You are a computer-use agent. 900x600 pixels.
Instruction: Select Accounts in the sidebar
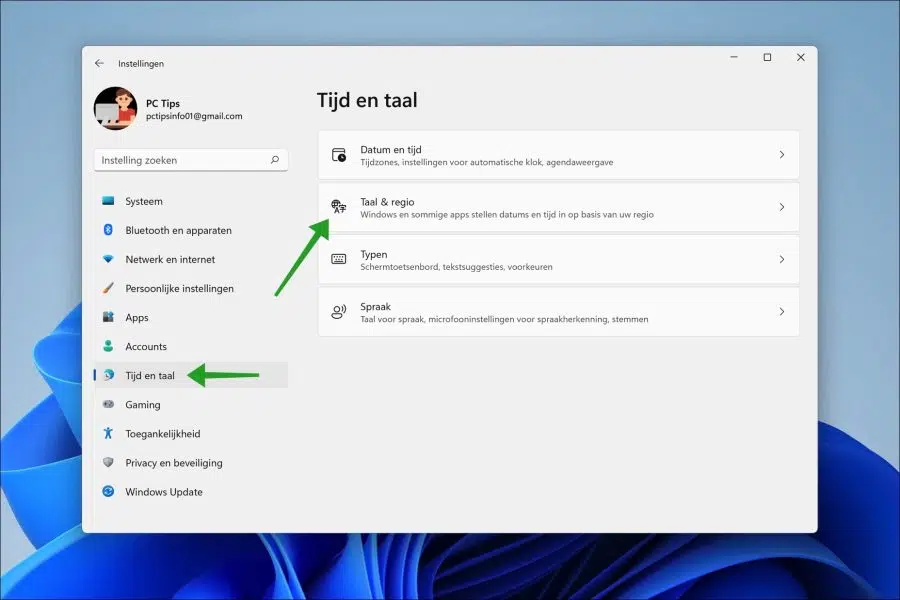pyautogui.click(x=191, y=346)
